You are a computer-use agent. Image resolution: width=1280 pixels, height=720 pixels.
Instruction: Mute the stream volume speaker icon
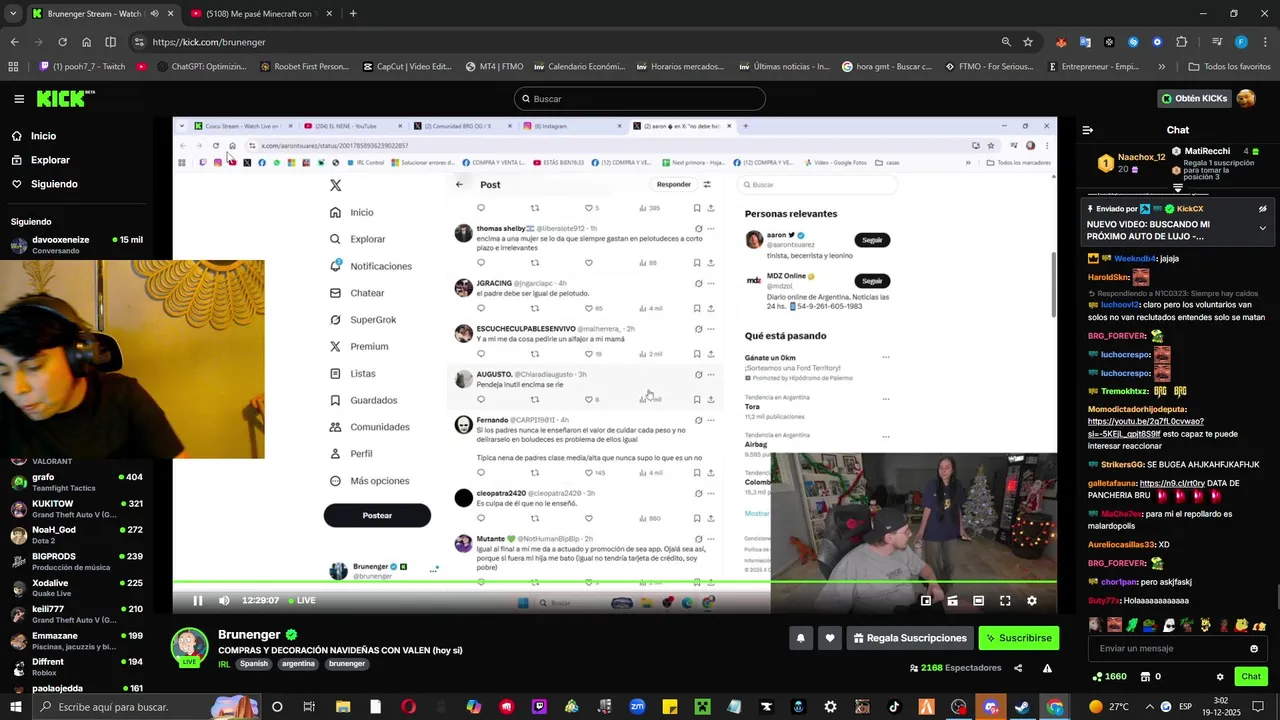point(224,600)
